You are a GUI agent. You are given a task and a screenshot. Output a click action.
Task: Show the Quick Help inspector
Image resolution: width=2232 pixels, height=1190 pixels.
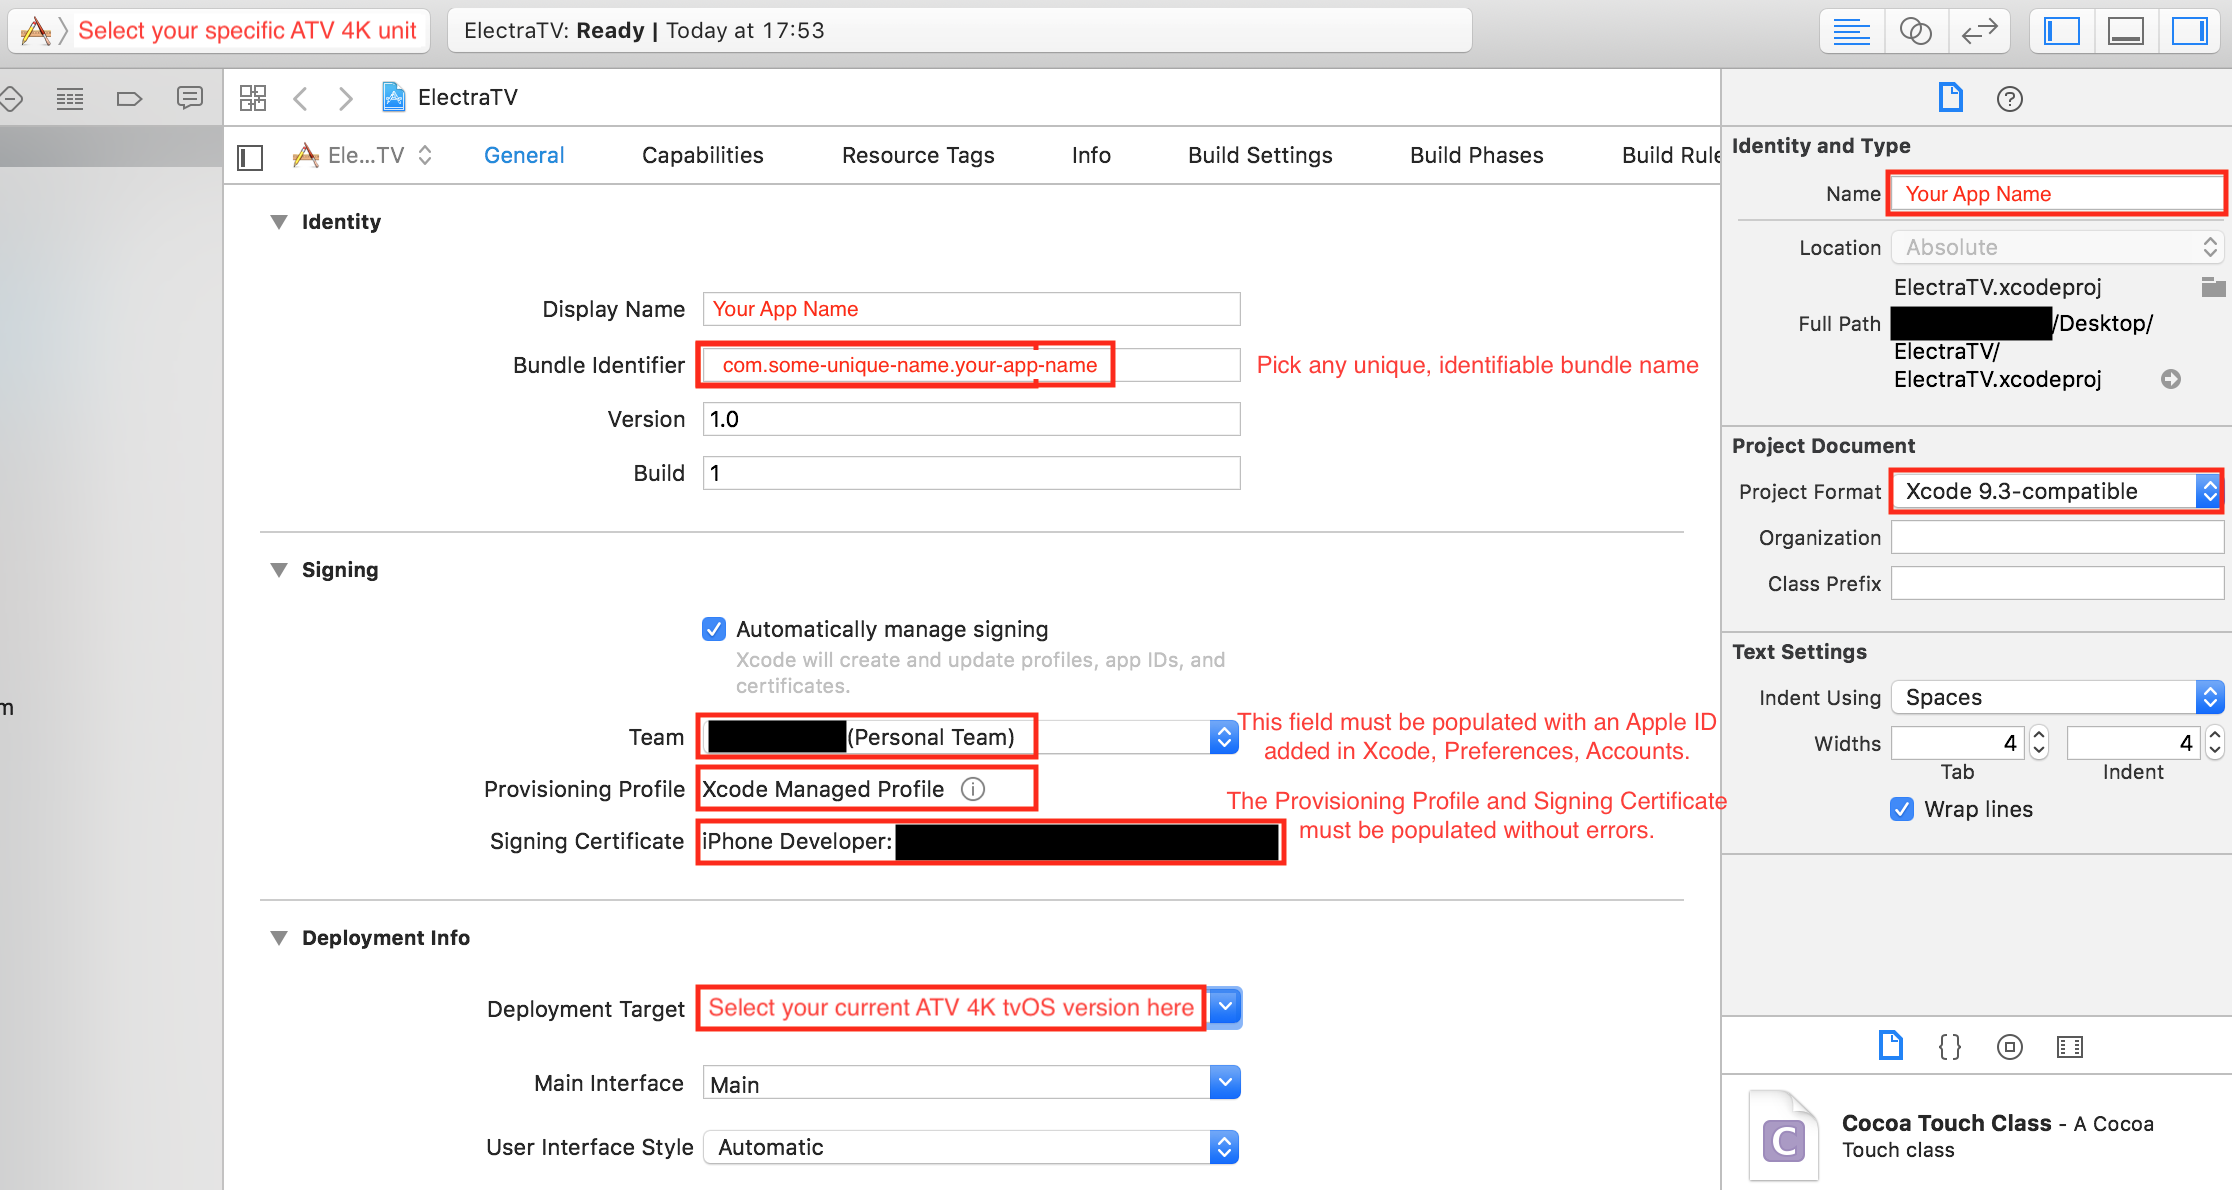point(2010,99)
